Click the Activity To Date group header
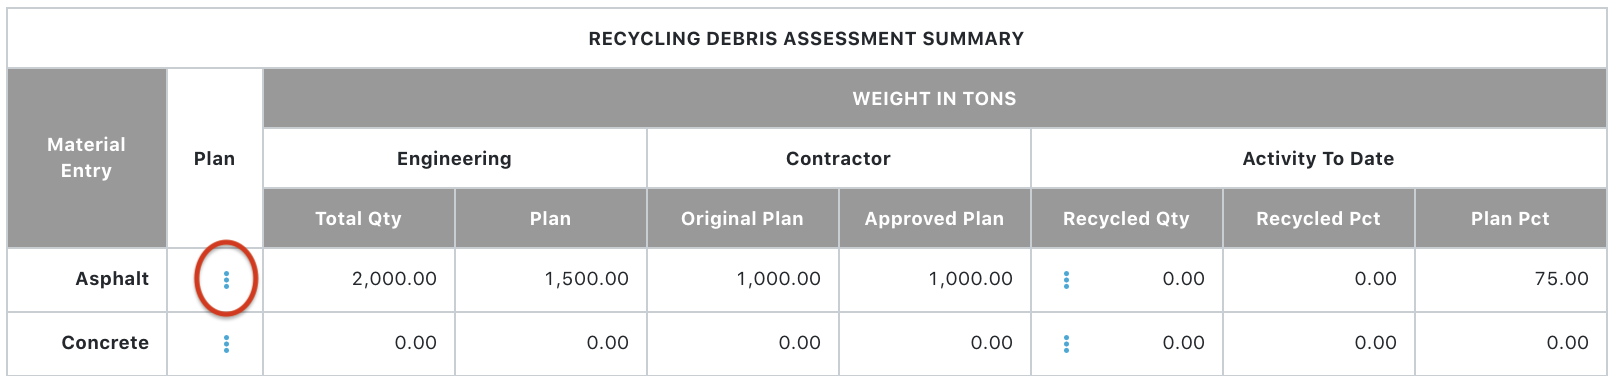Viewport: 1615px width, 376px height. tap(1318, 158)
